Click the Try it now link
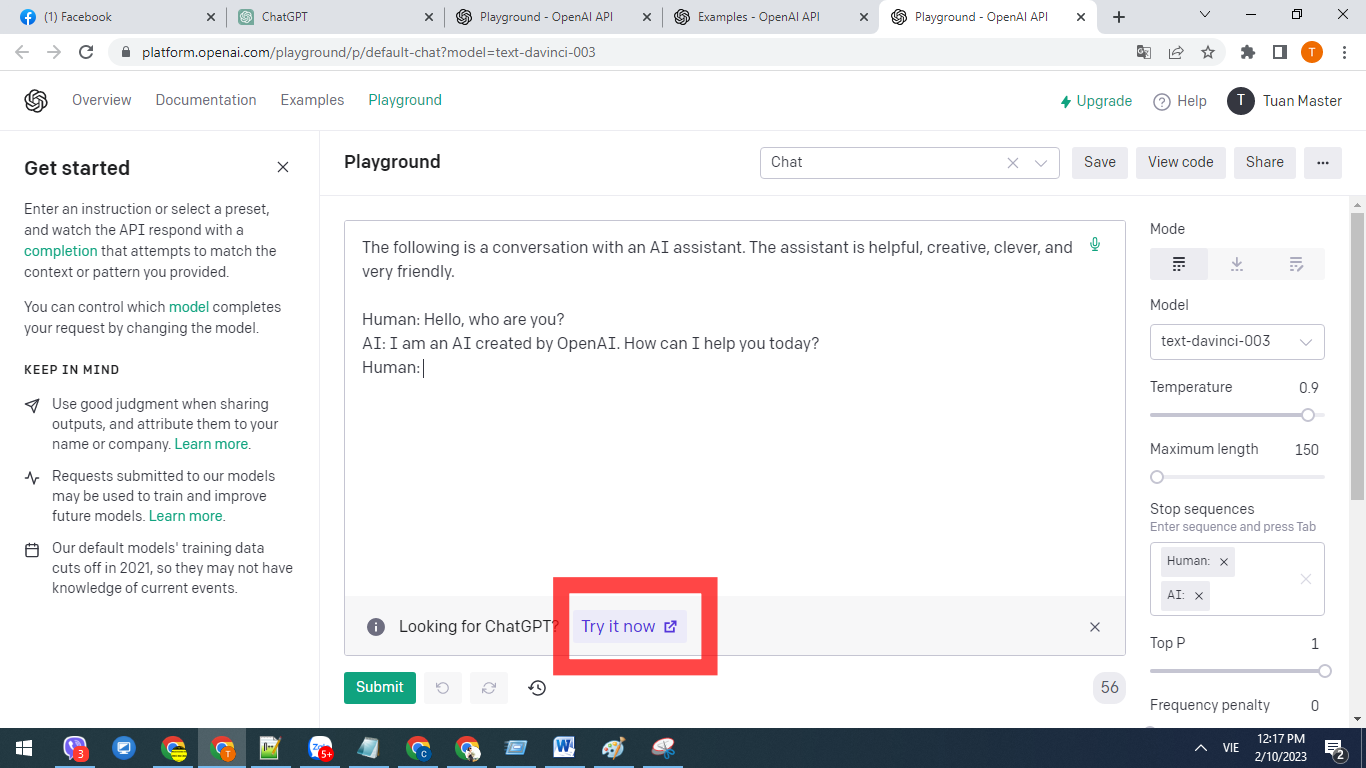Image resolution: width=1366 pixels, height=768 pixels. coord(629,627)
